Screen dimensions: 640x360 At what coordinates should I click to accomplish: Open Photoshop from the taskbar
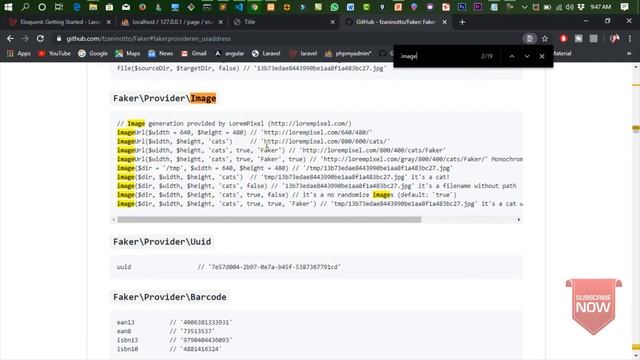(x=462, y=7)
